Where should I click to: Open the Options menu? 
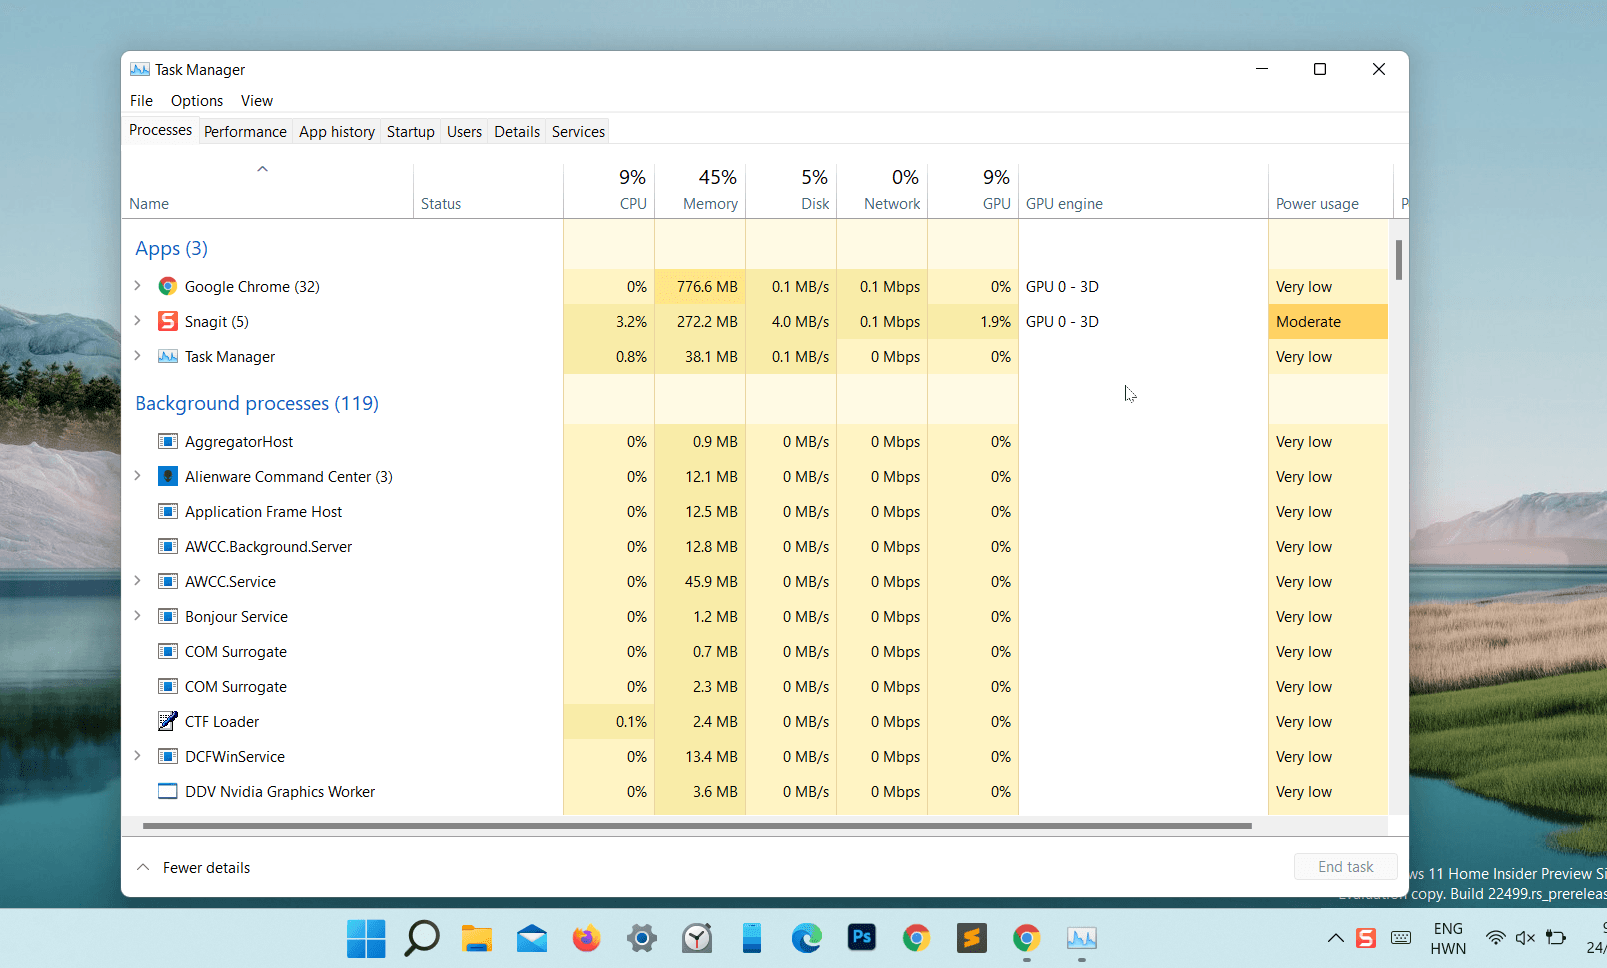196,101
